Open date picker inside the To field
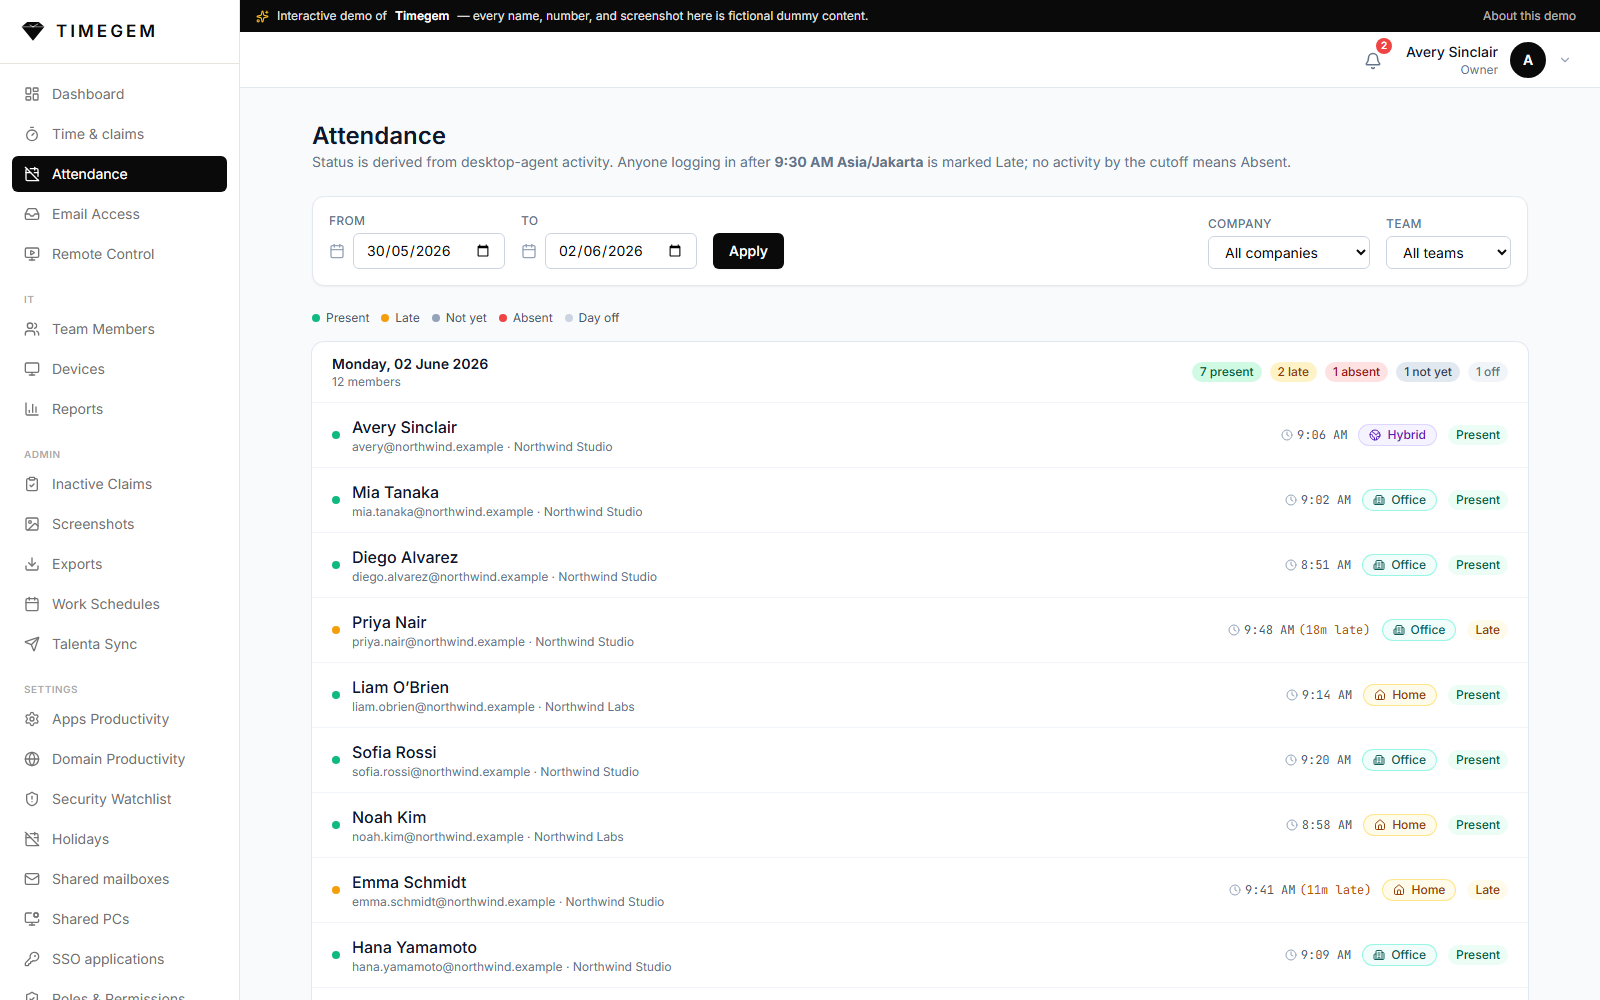 675,251
